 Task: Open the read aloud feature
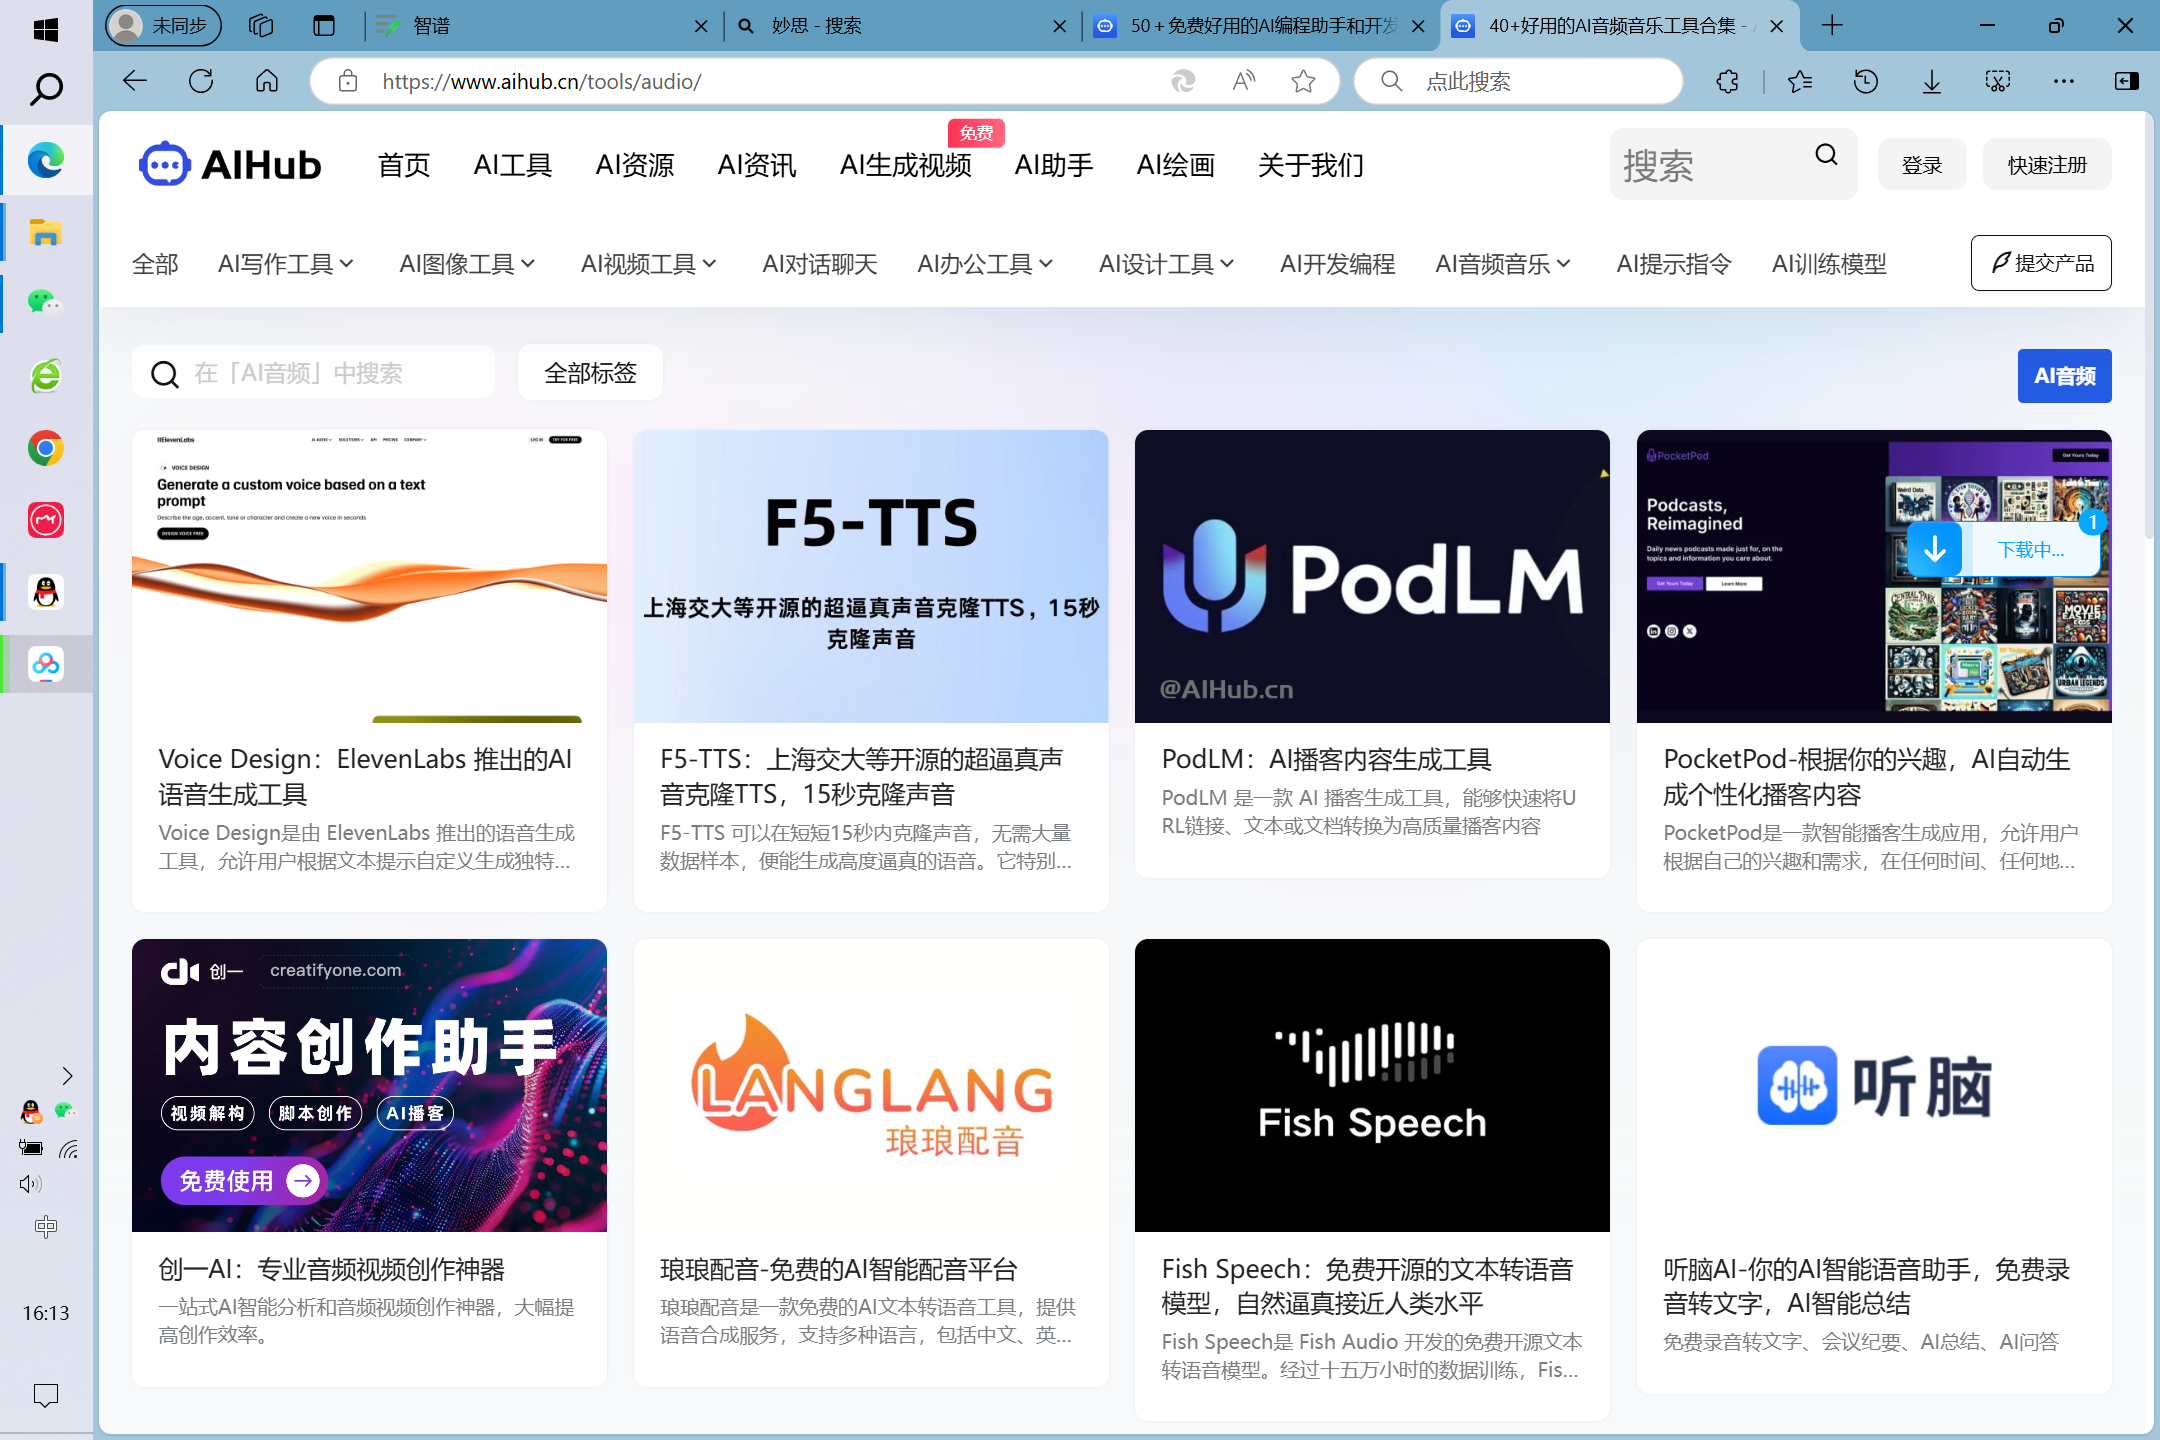point(1243,81)
